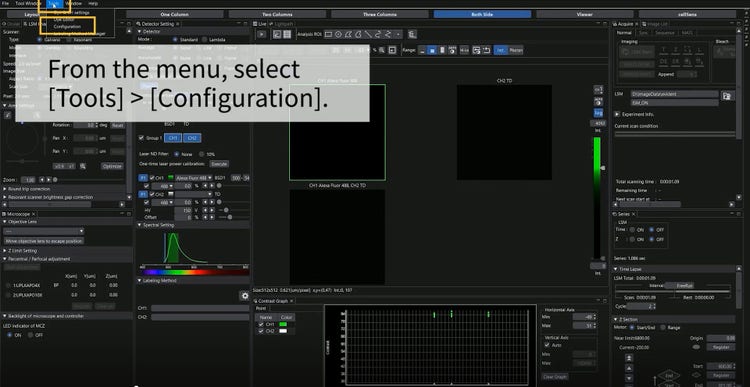Adjust the HV voltage slider handle
Image resolution: width=750 pixels, height=387 pixels.
pyautogui.click(x=226, y=210)
